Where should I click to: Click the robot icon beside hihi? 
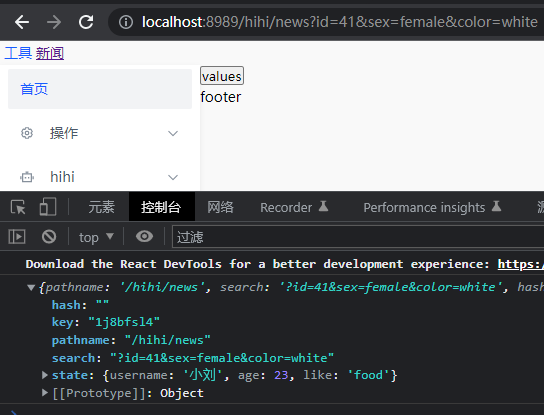click(27, 177)
